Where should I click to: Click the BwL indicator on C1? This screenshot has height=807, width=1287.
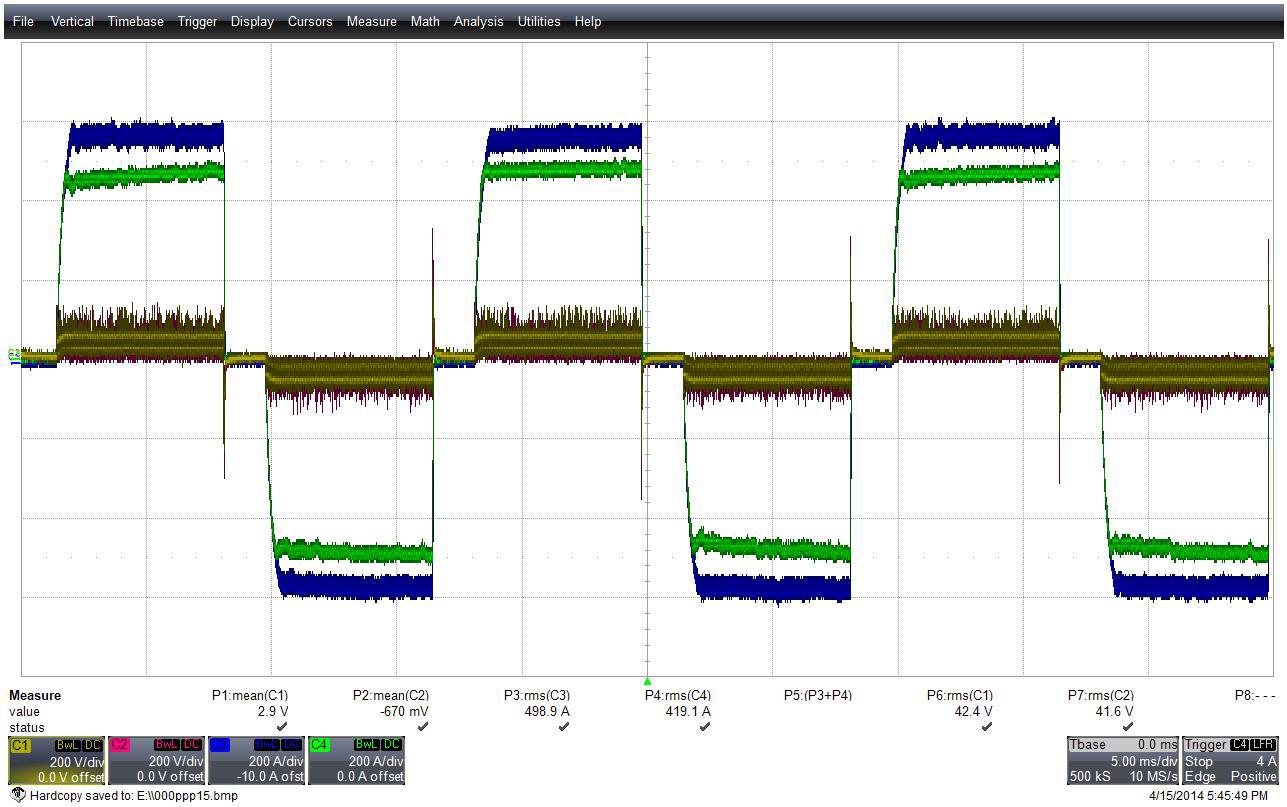[x=68, y=745]
